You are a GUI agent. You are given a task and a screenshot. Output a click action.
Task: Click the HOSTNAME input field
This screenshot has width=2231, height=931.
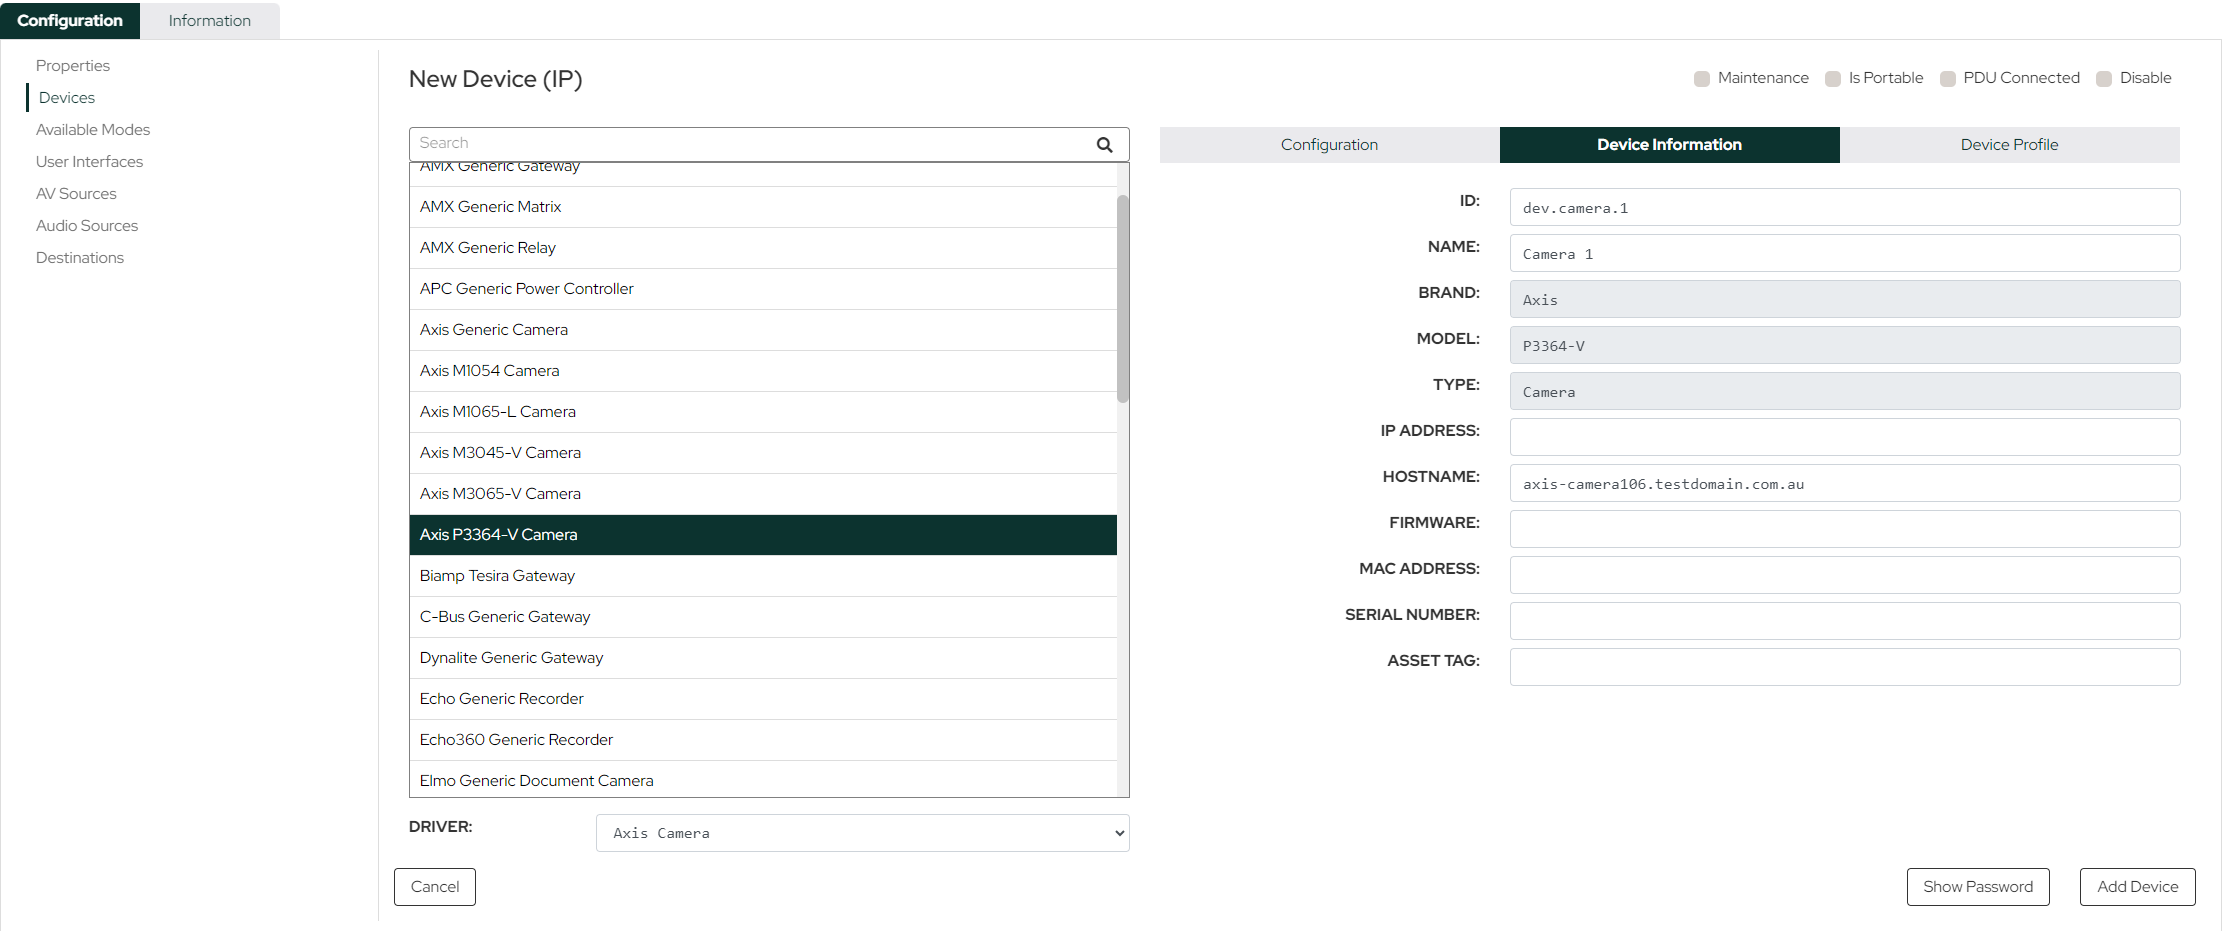coord(1845,483)
